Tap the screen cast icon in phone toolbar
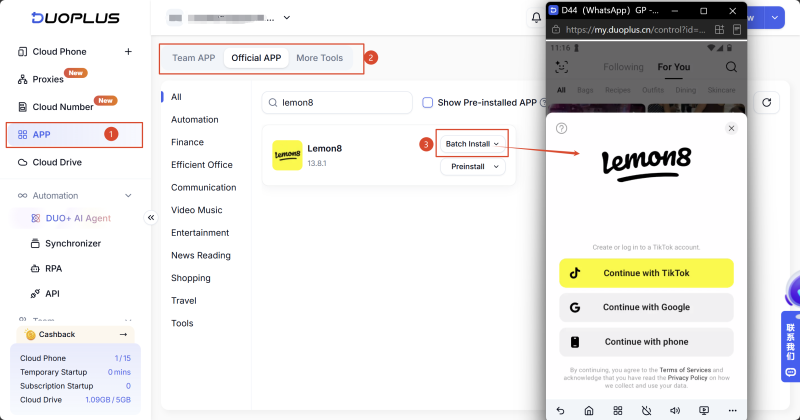800x420 pixels. point(704,411)
